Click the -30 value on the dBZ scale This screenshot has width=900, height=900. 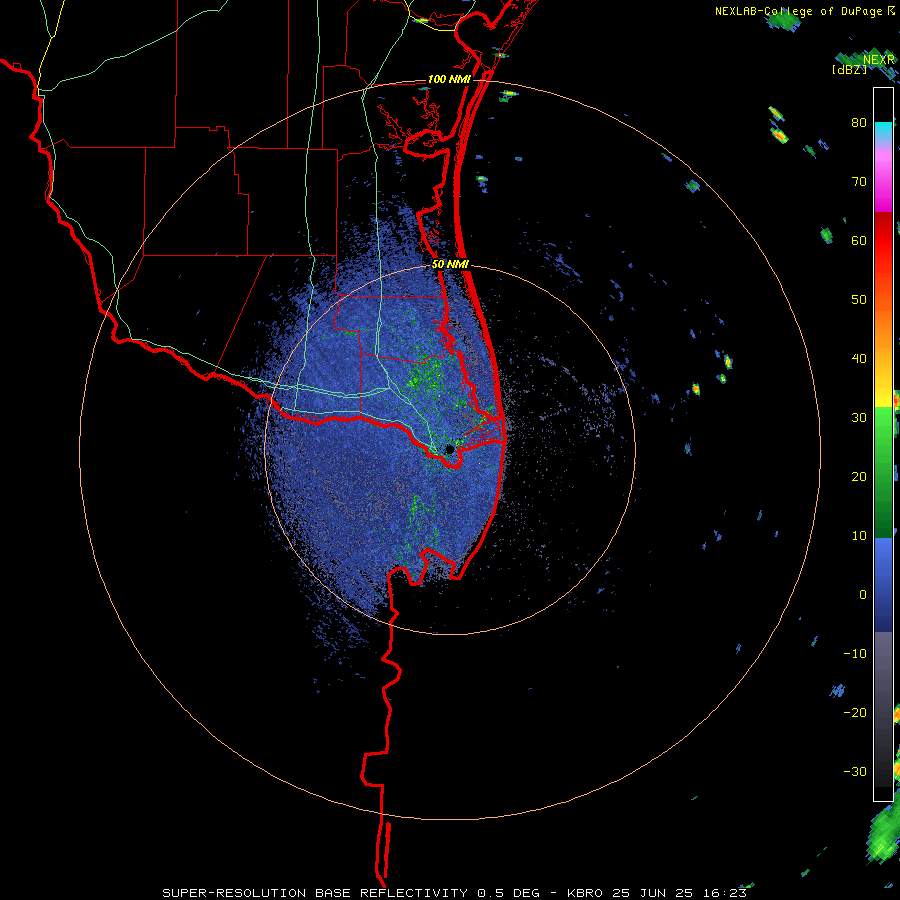855,772
